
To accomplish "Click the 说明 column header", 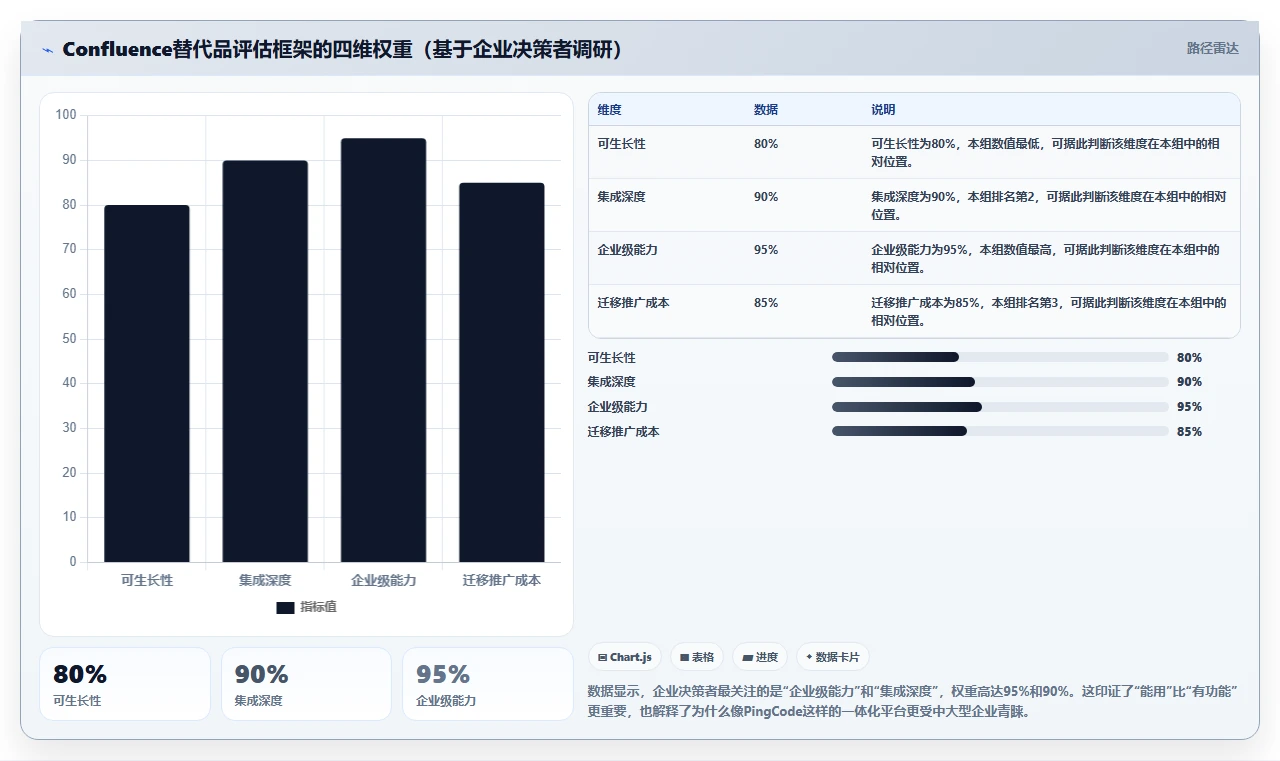I will 883,110.
